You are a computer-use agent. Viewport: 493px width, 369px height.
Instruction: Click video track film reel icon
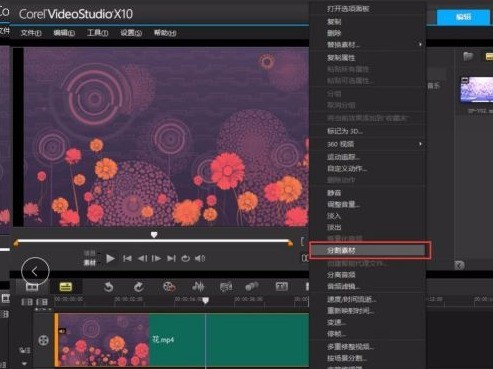(x=43, y=340)
